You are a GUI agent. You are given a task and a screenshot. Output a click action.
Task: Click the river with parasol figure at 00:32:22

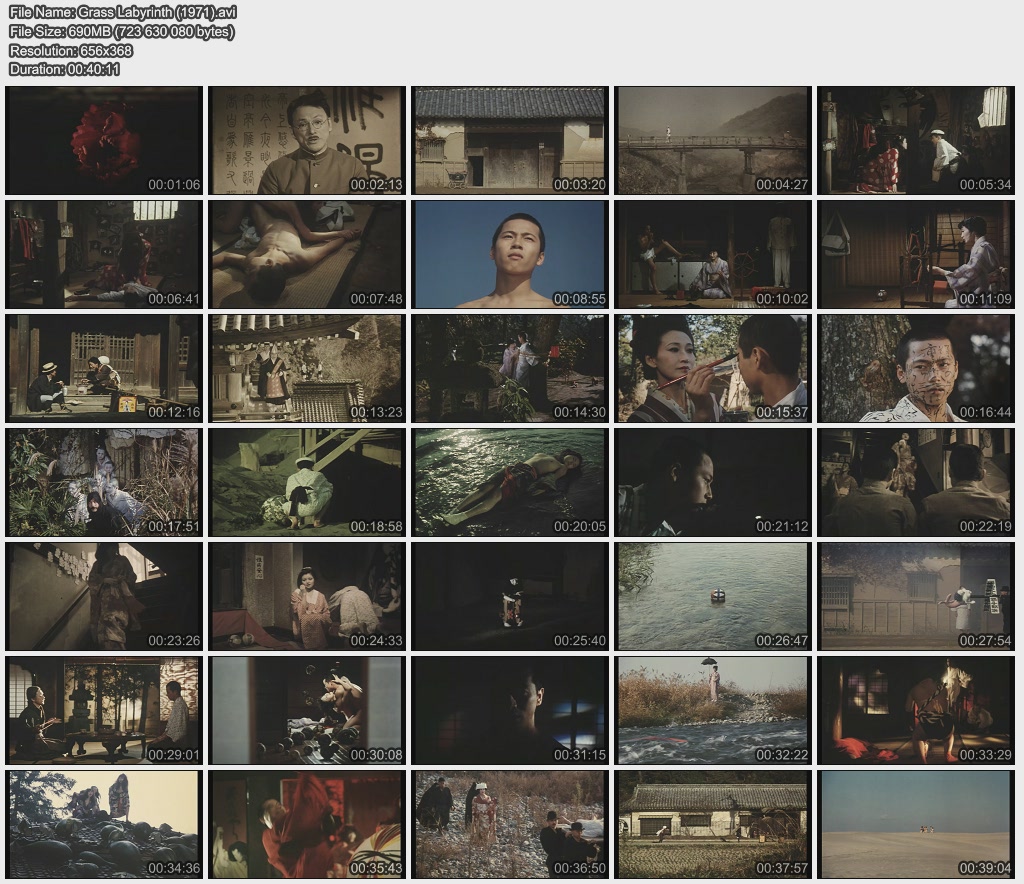[713, 710]
